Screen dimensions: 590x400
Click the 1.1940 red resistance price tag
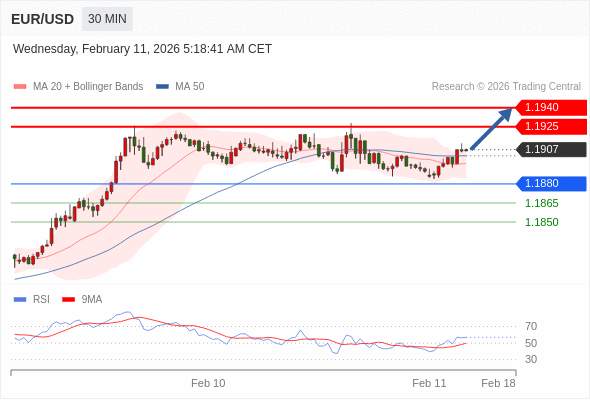pyautogui.click(x=551, y=108)
